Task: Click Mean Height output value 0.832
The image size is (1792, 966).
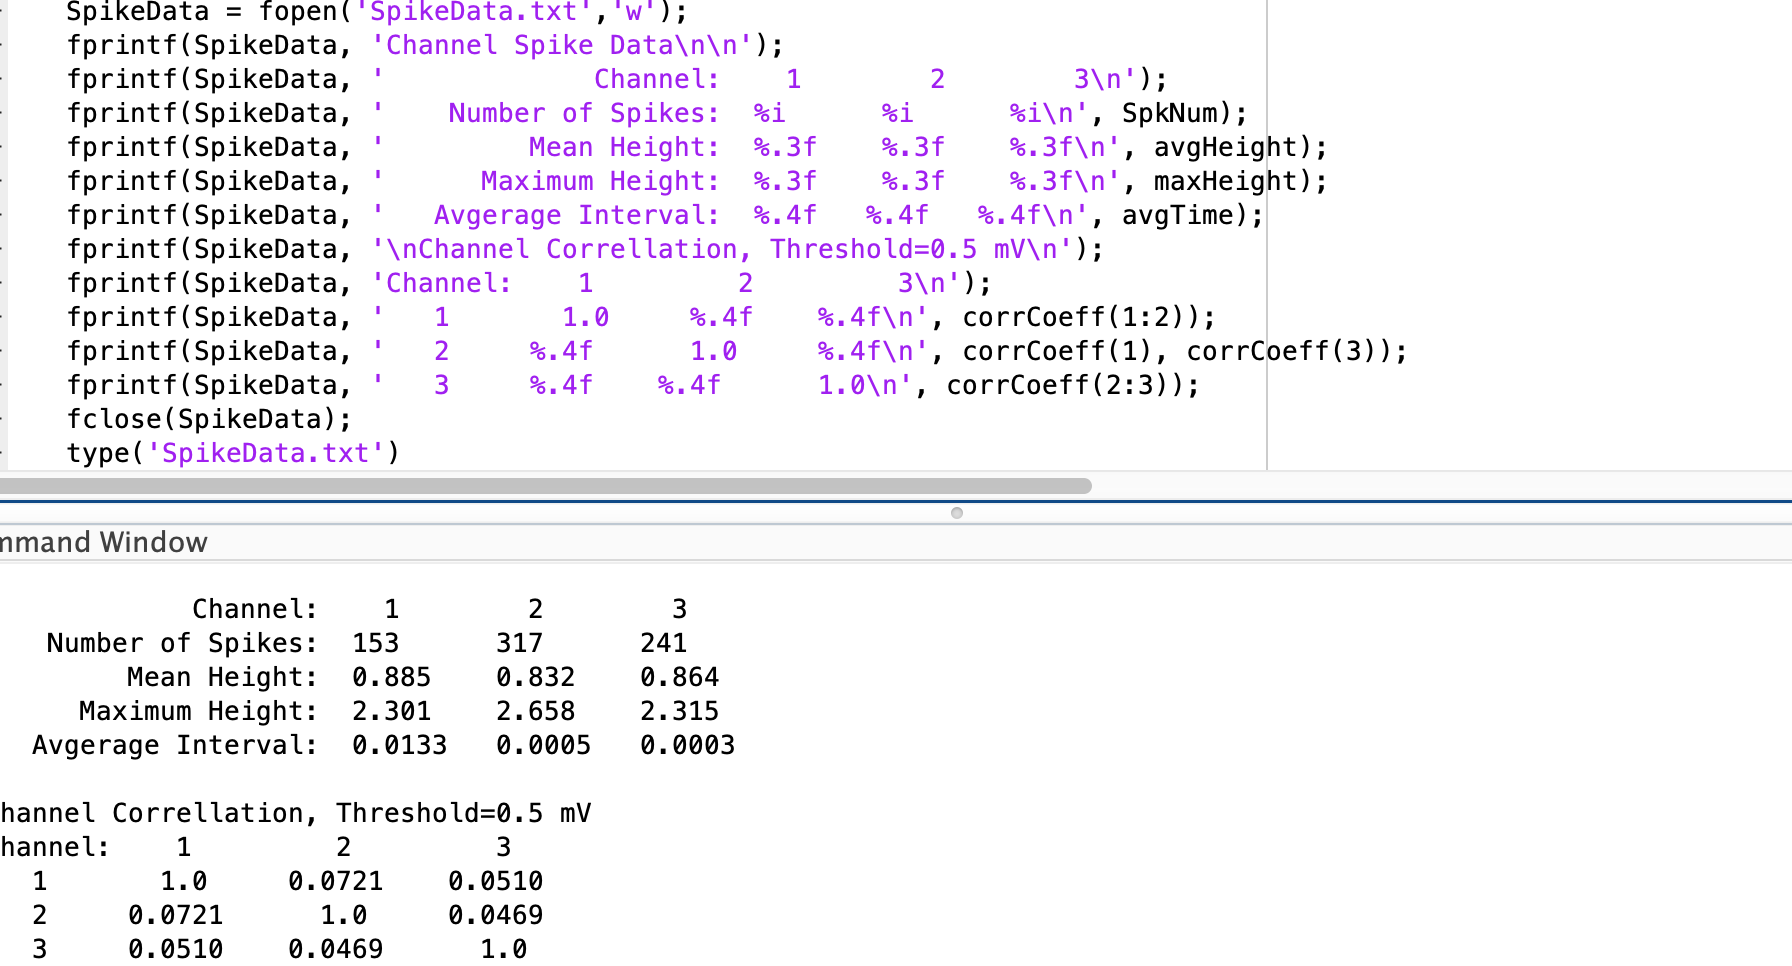Action: click(x=536, y=678)
